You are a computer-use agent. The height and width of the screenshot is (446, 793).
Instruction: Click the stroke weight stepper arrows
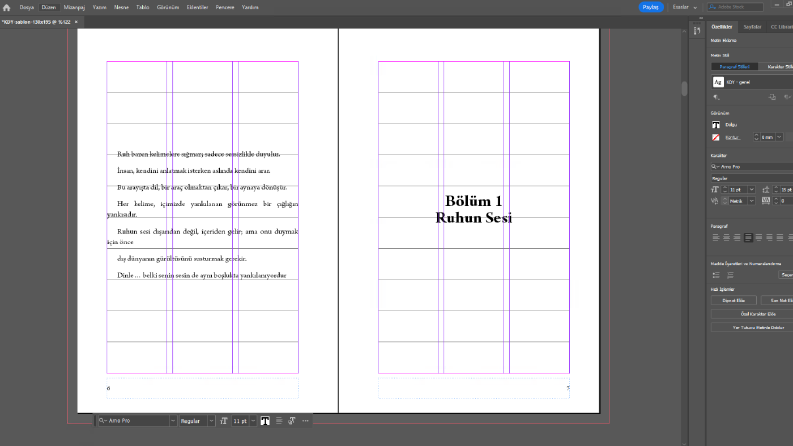757,138
